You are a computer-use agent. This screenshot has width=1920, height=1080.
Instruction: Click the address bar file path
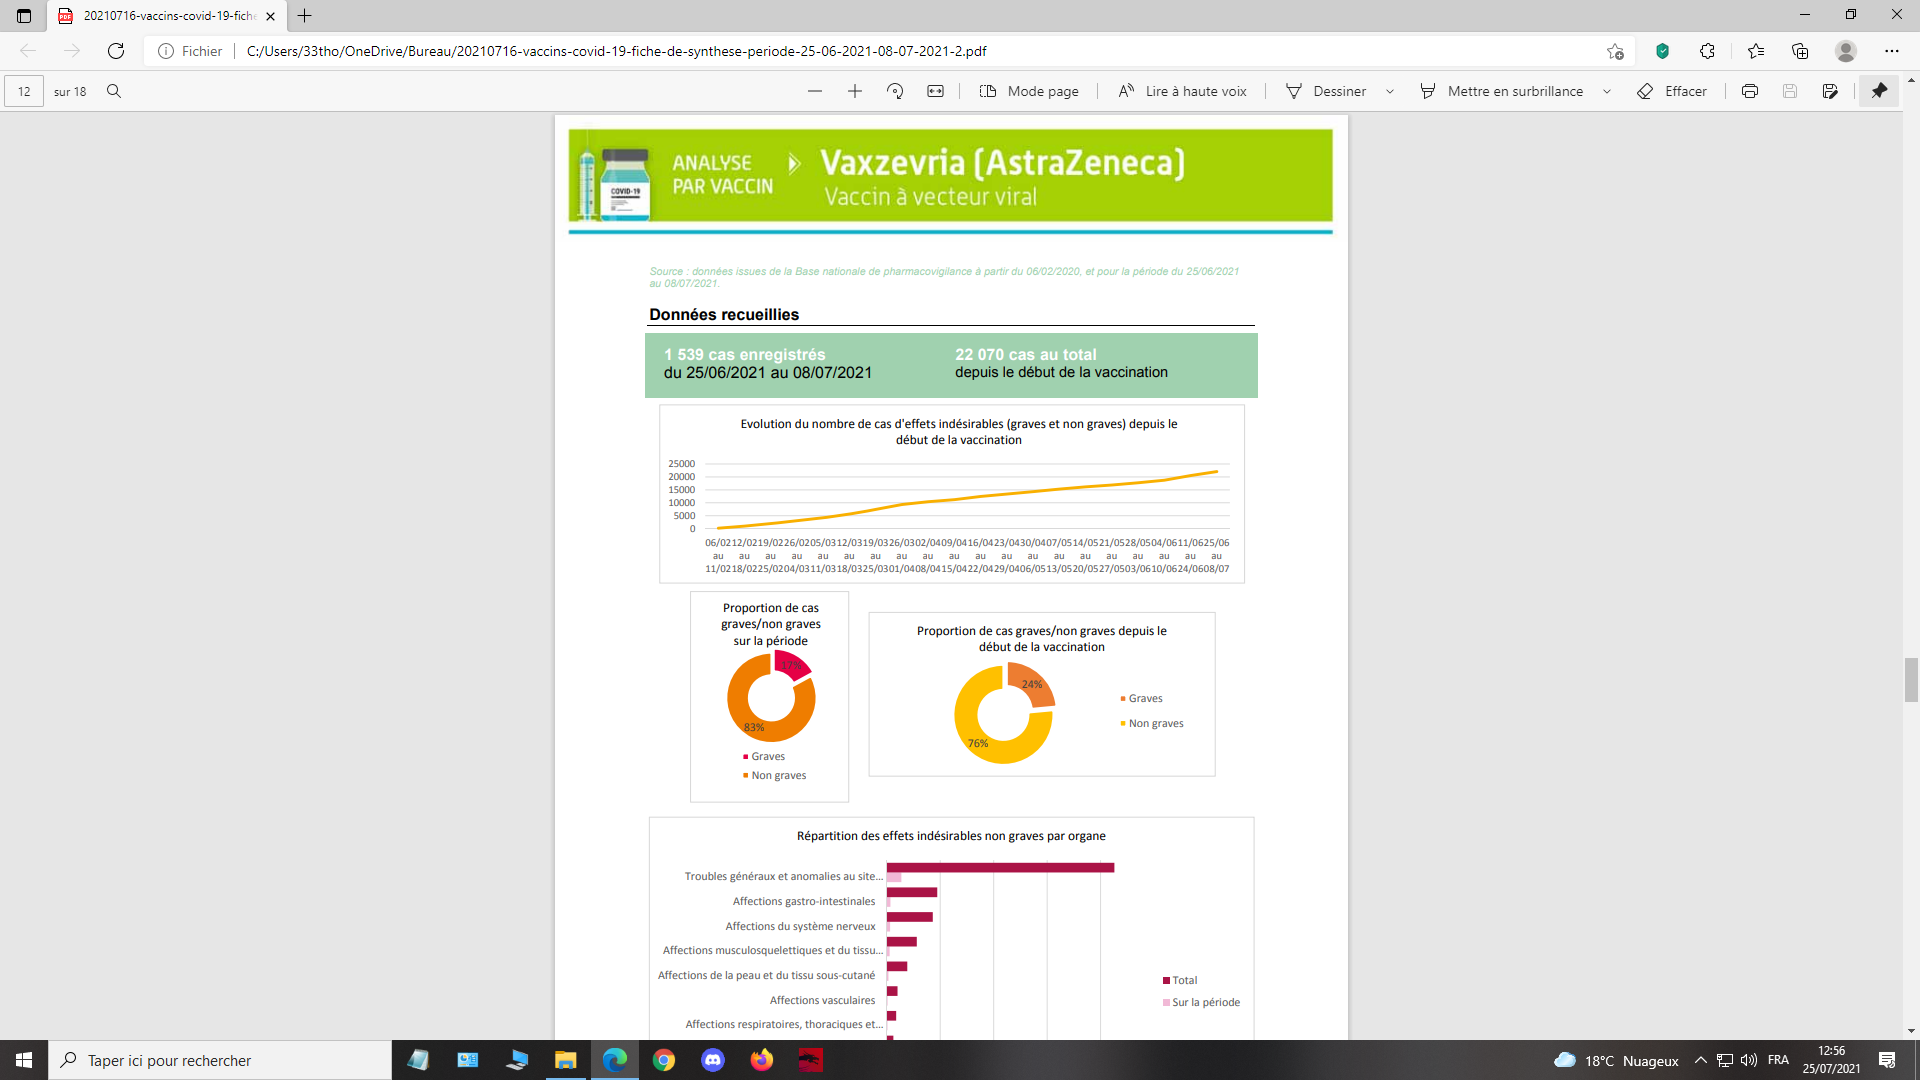(x=616, y=51)
